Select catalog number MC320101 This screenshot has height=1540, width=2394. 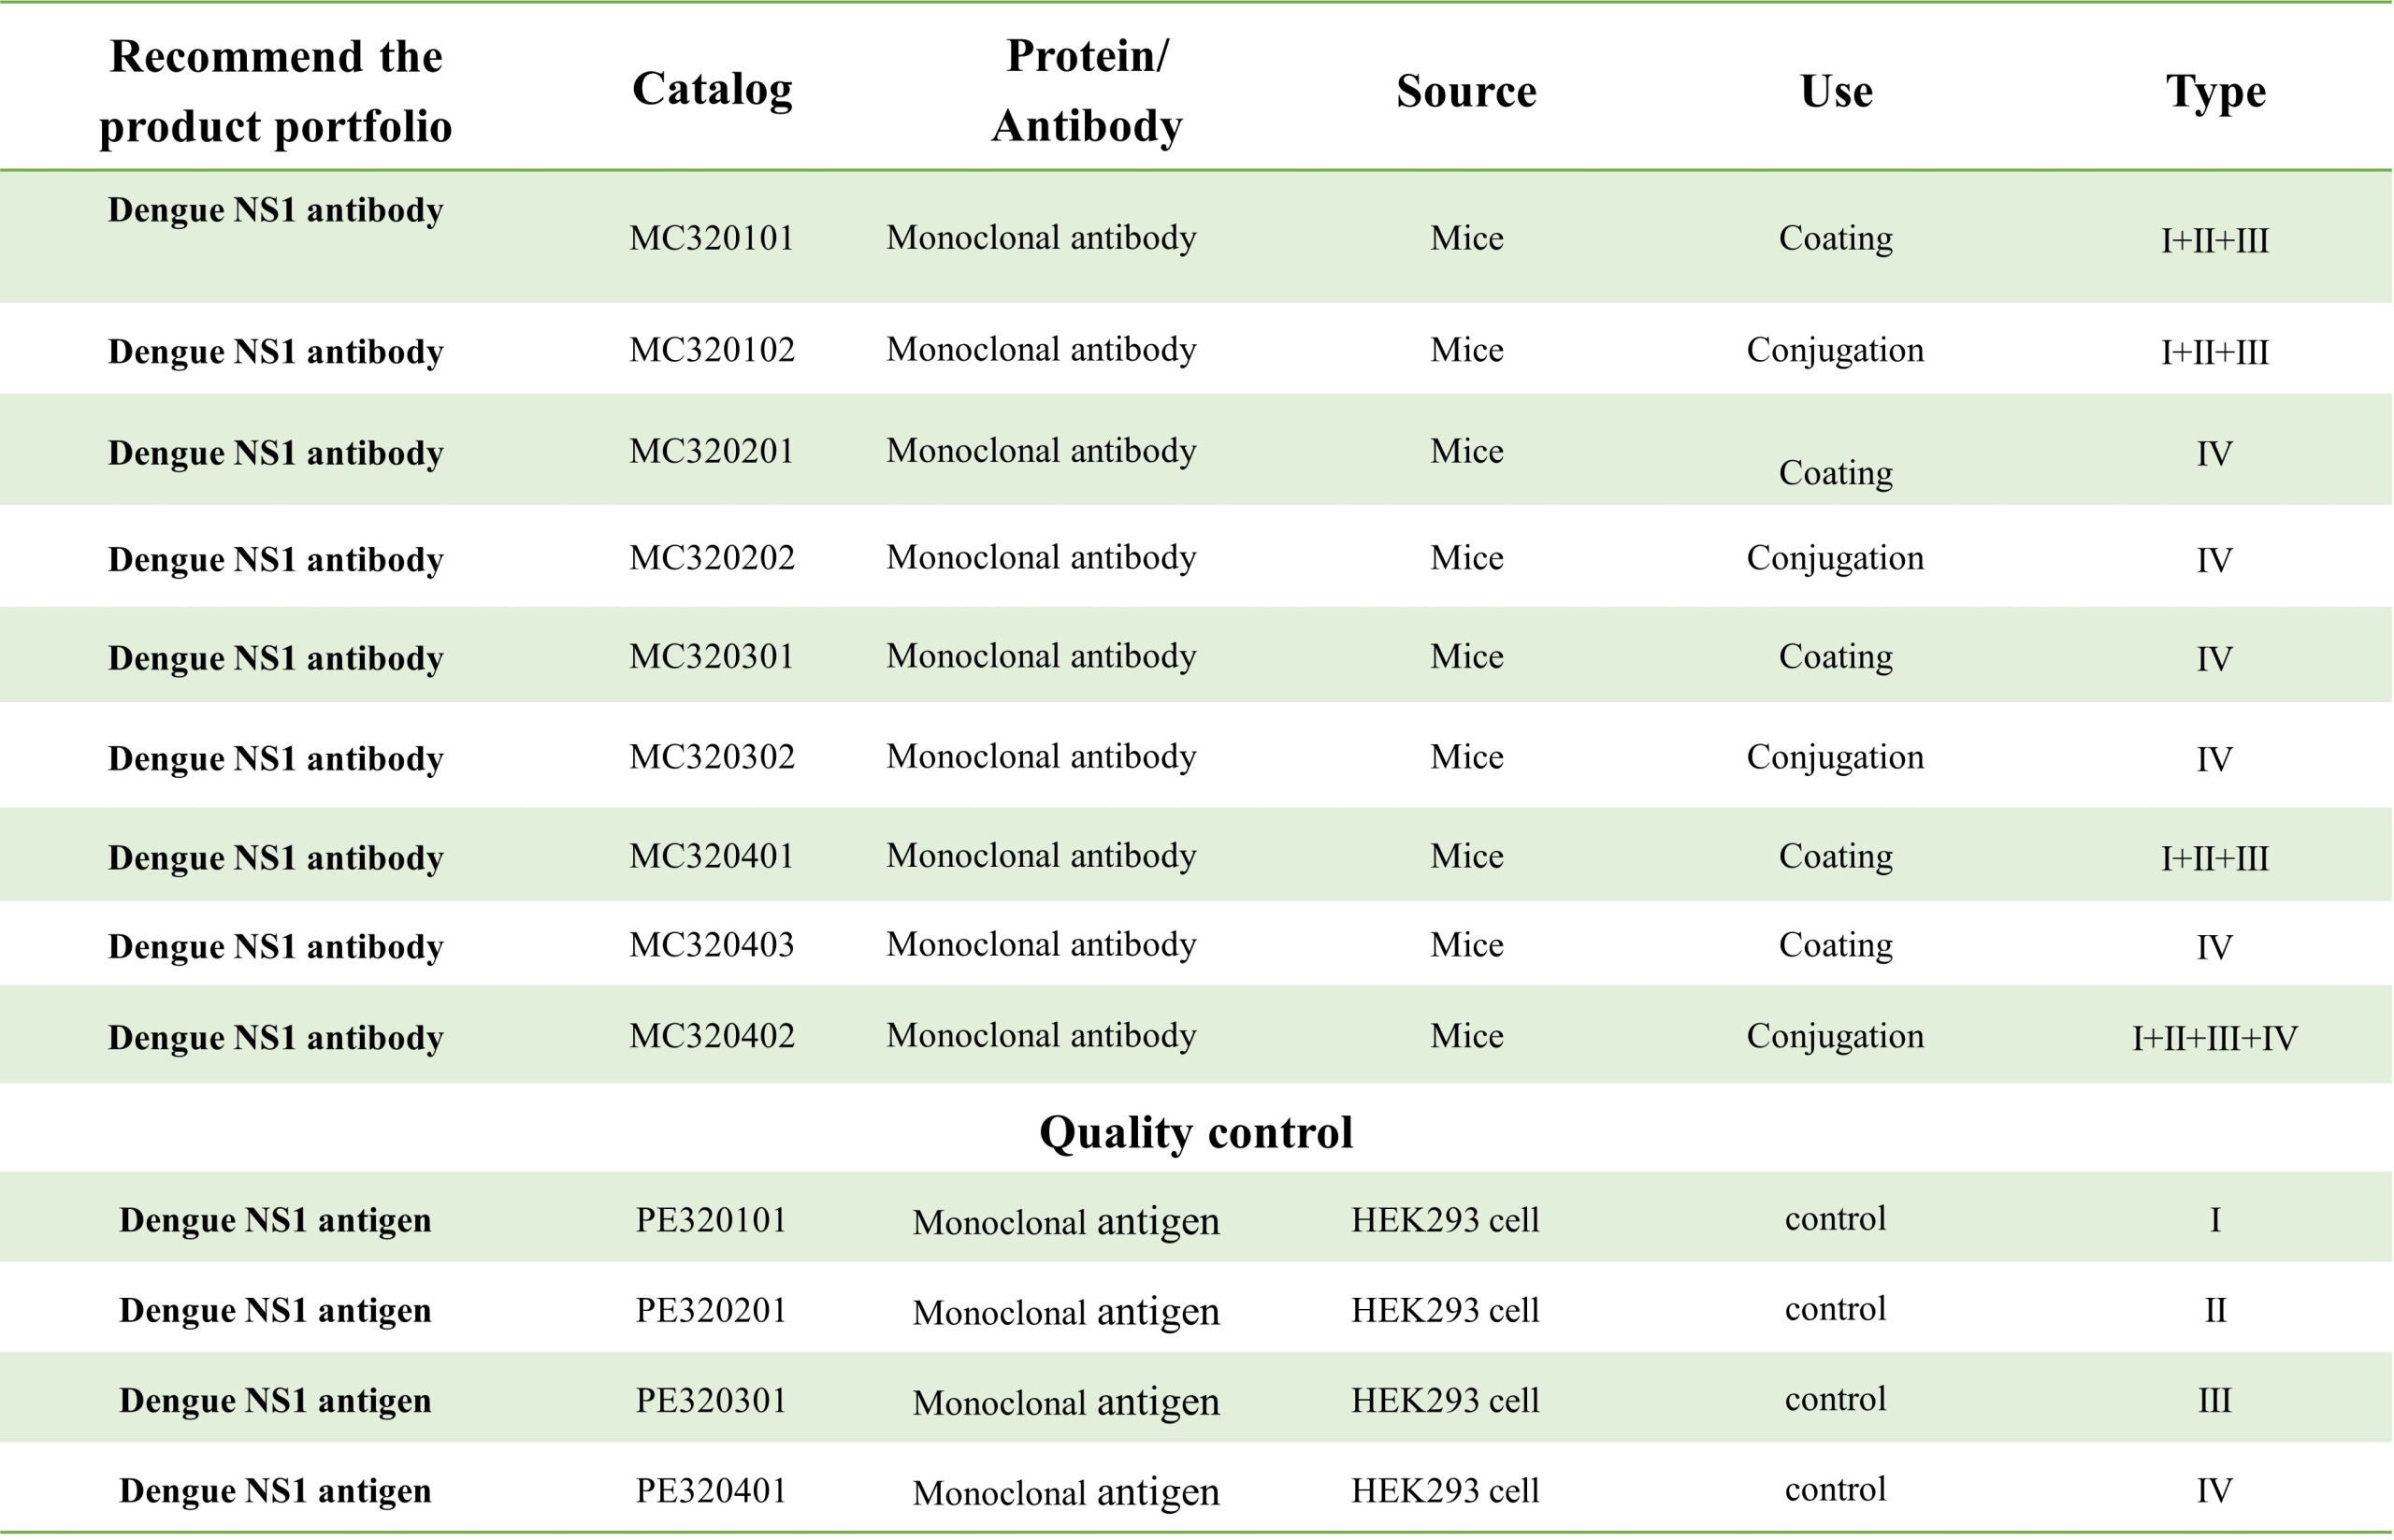(x=712, y=238)
